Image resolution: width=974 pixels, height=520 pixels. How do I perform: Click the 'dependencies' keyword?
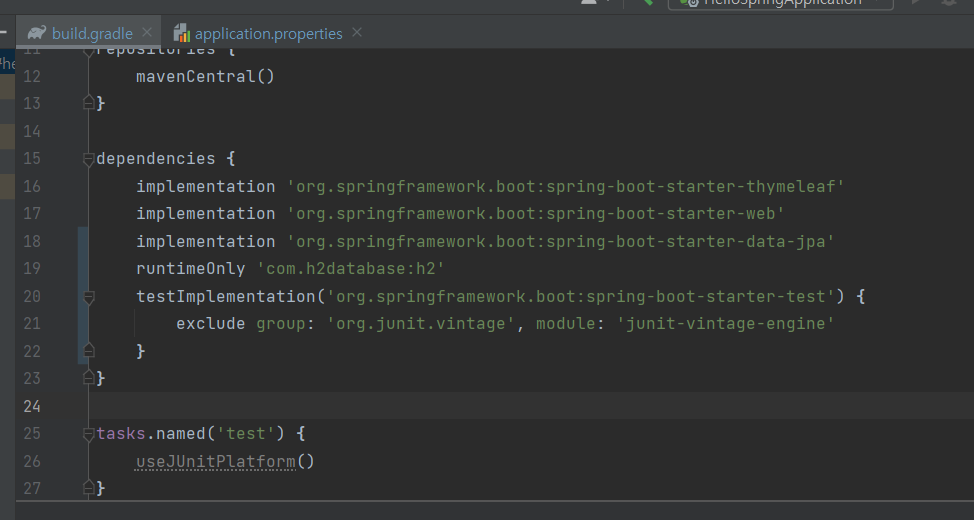click(155, 158)
